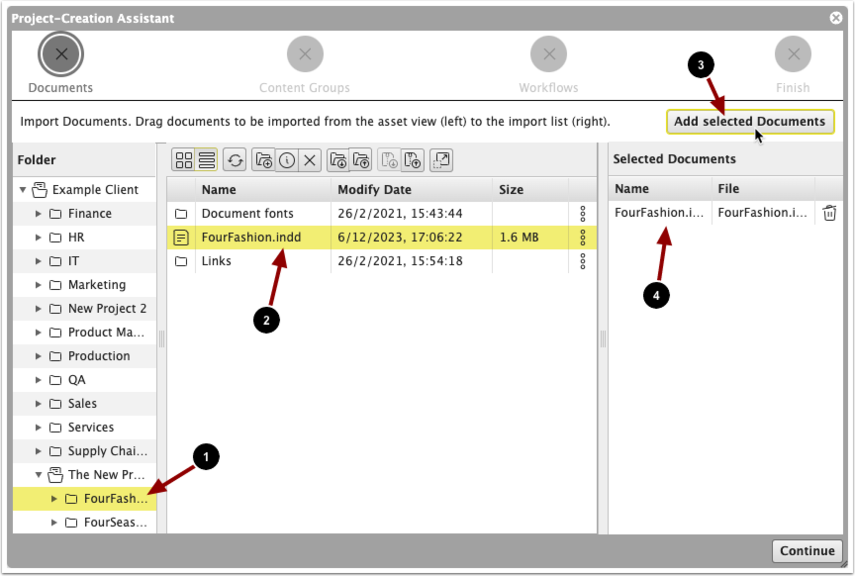The image size is (855, 576).
Task: Click Name header in Selected Documents
Action: 660,189
